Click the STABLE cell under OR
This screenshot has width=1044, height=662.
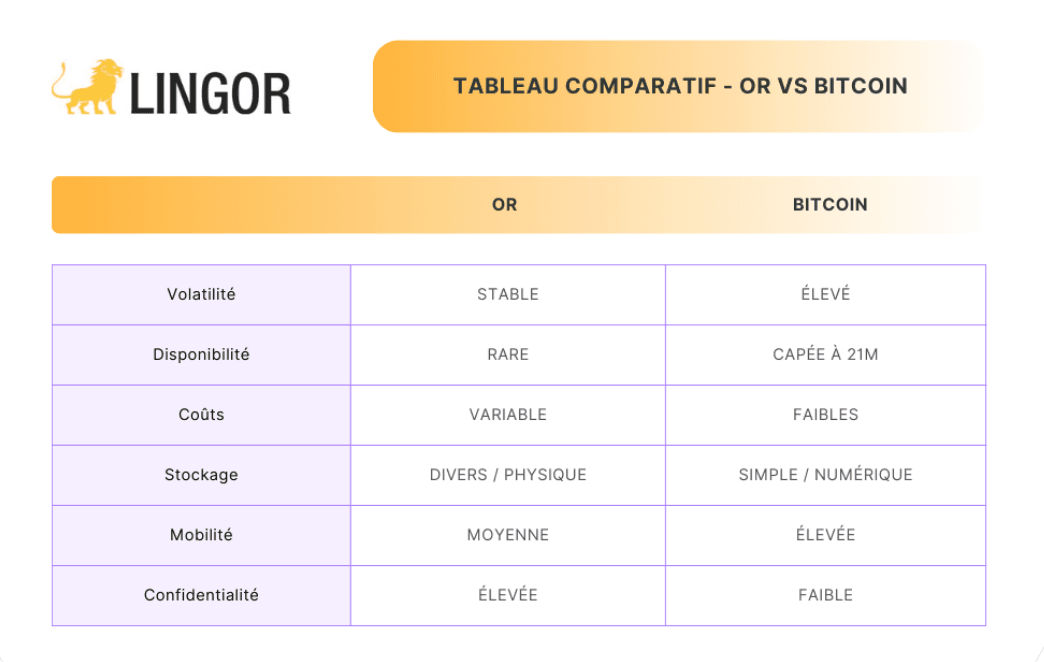(x=508, y=295)
